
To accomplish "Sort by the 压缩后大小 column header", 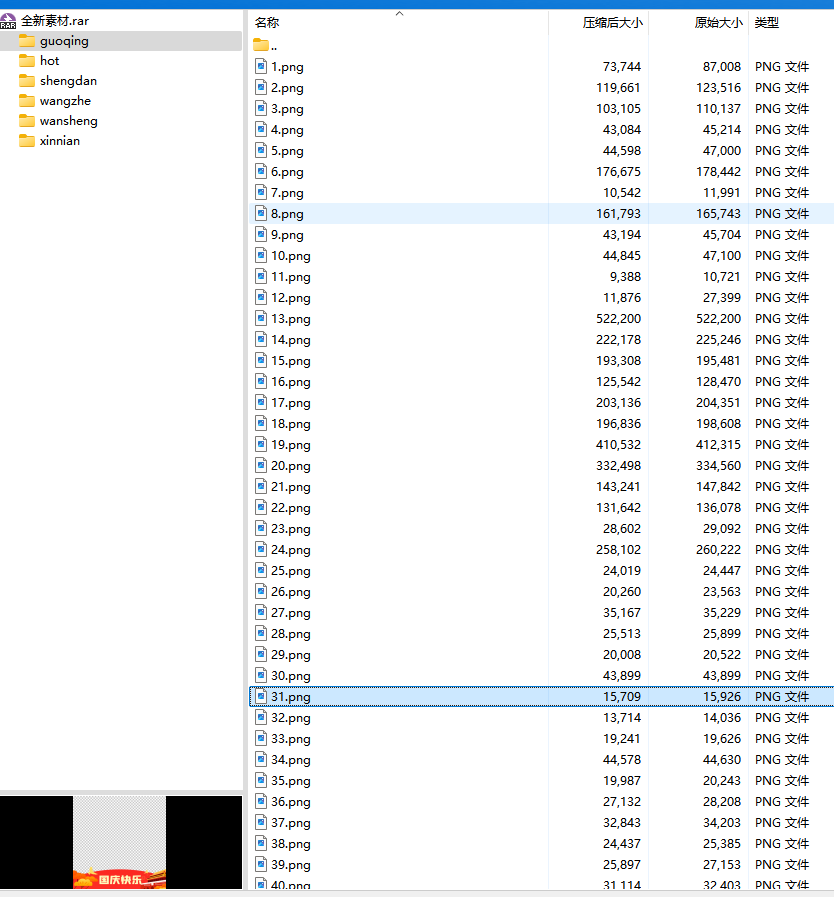I will [x=613, y=23].
